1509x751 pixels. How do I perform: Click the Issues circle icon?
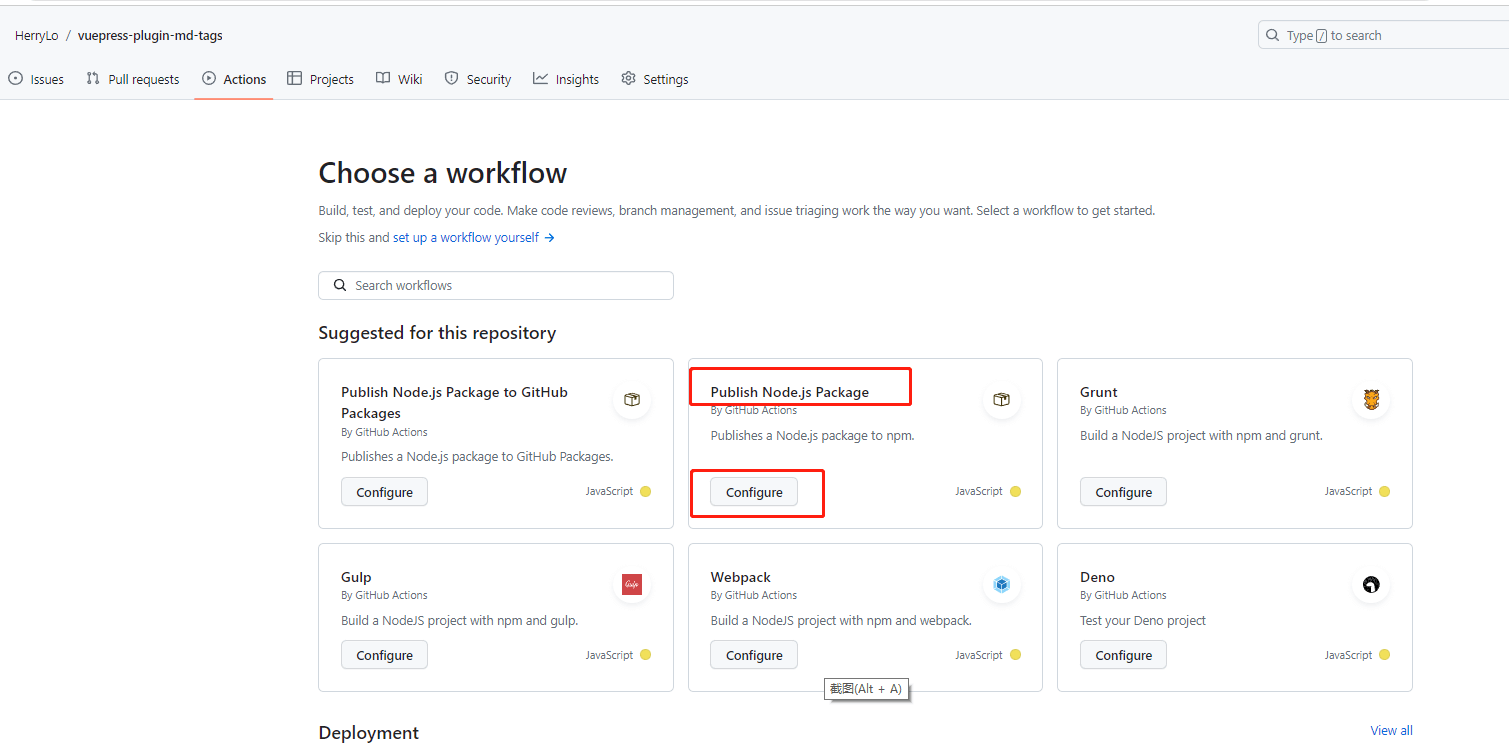click(x=16, y=78)
